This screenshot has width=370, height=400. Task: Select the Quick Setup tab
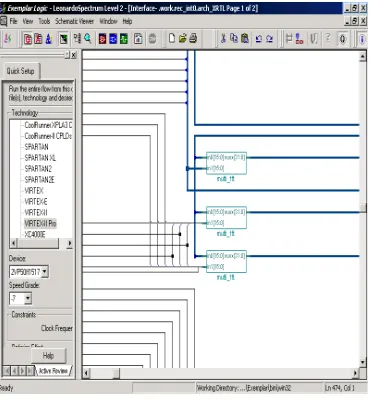[x=20, y=71]
